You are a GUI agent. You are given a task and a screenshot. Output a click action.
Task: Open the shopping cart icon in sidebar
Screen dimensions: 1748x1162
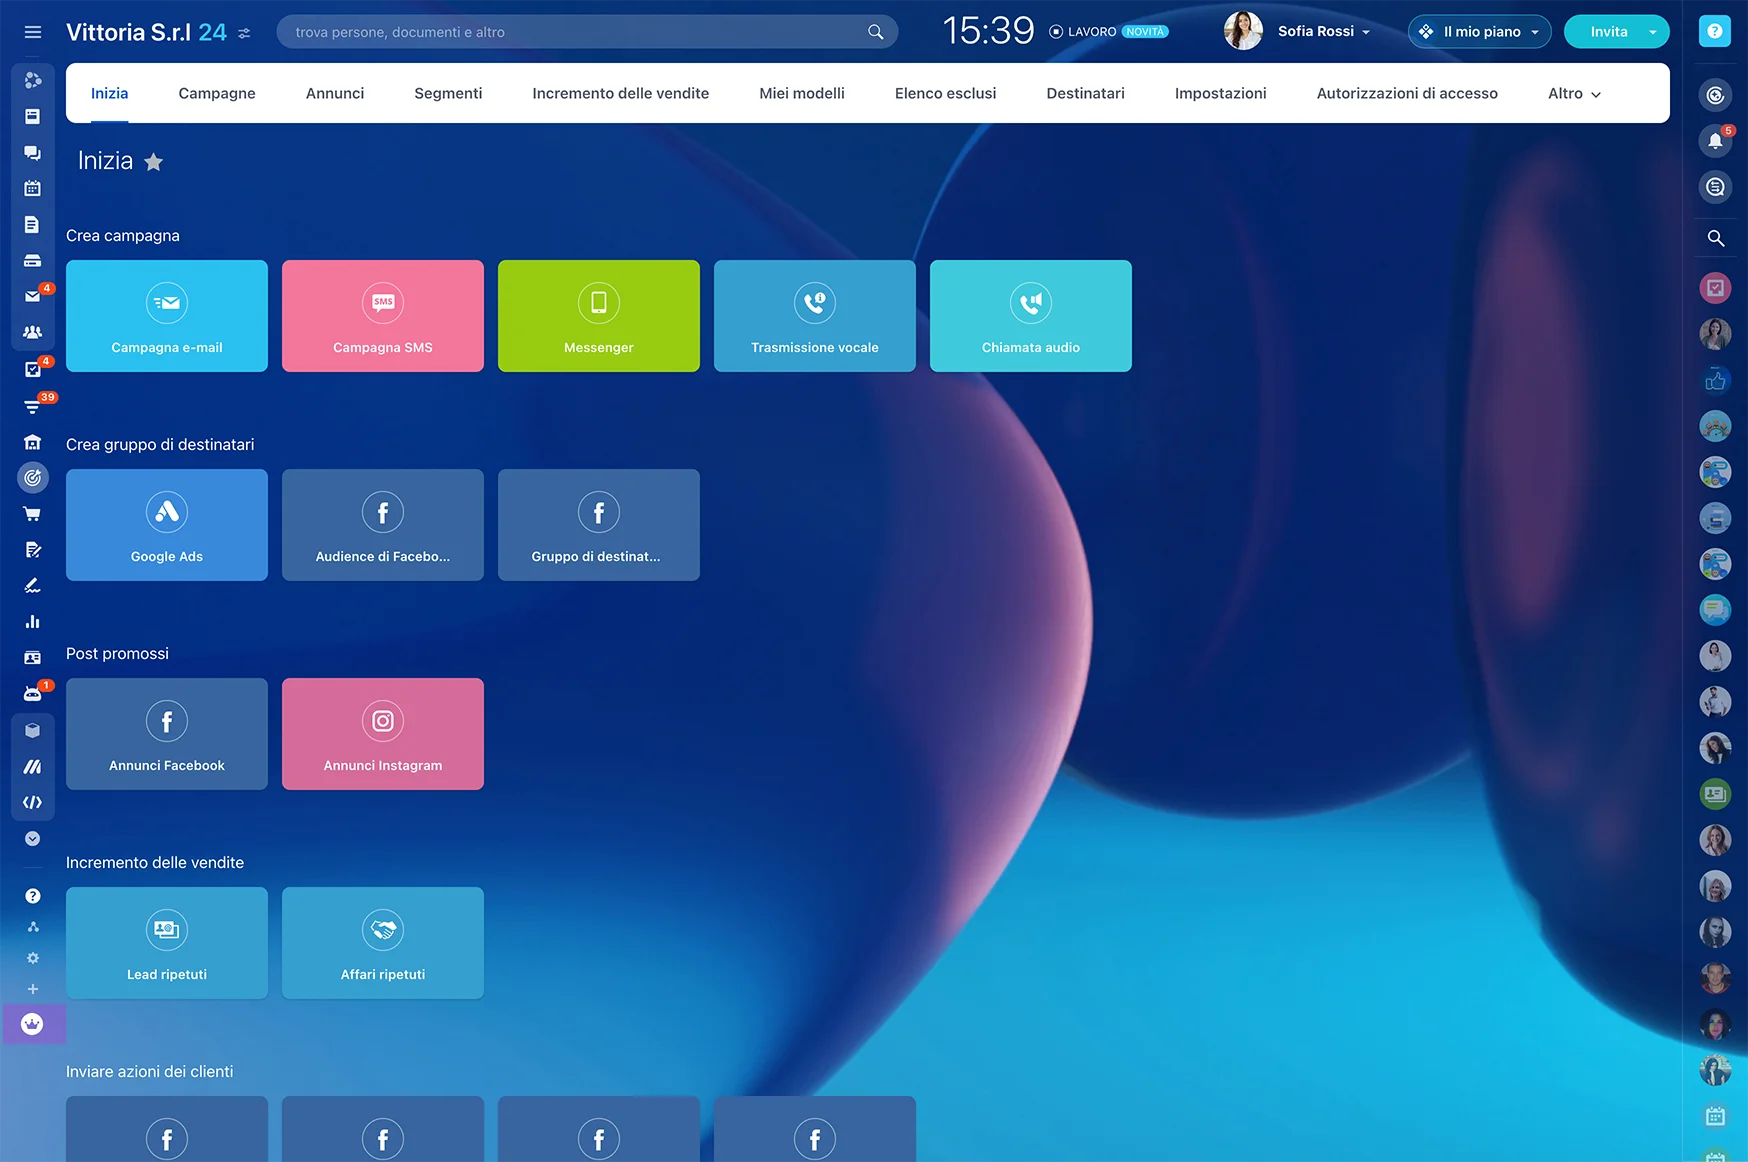[x=32, y=514]
